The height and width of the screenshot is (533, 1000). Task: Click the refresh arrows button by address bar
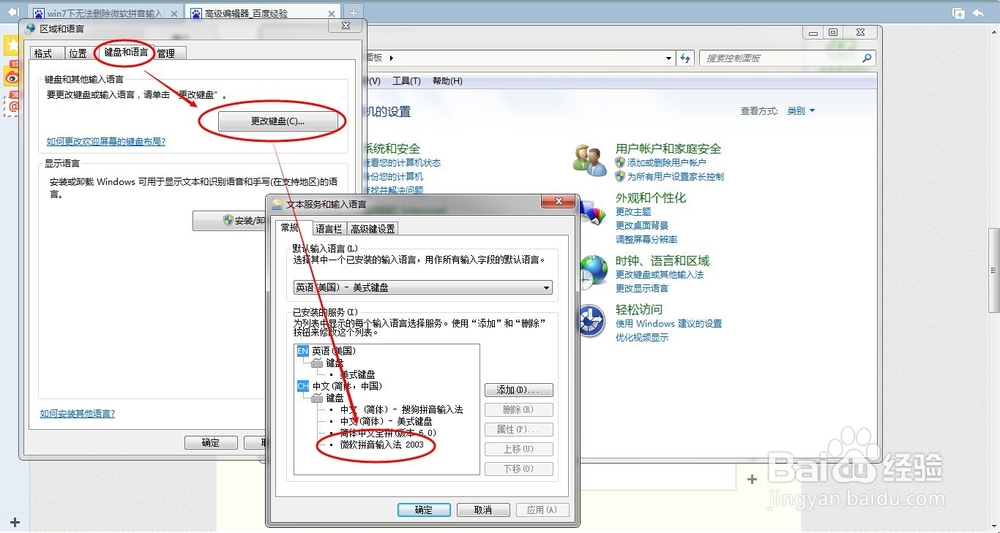point(685,58)
